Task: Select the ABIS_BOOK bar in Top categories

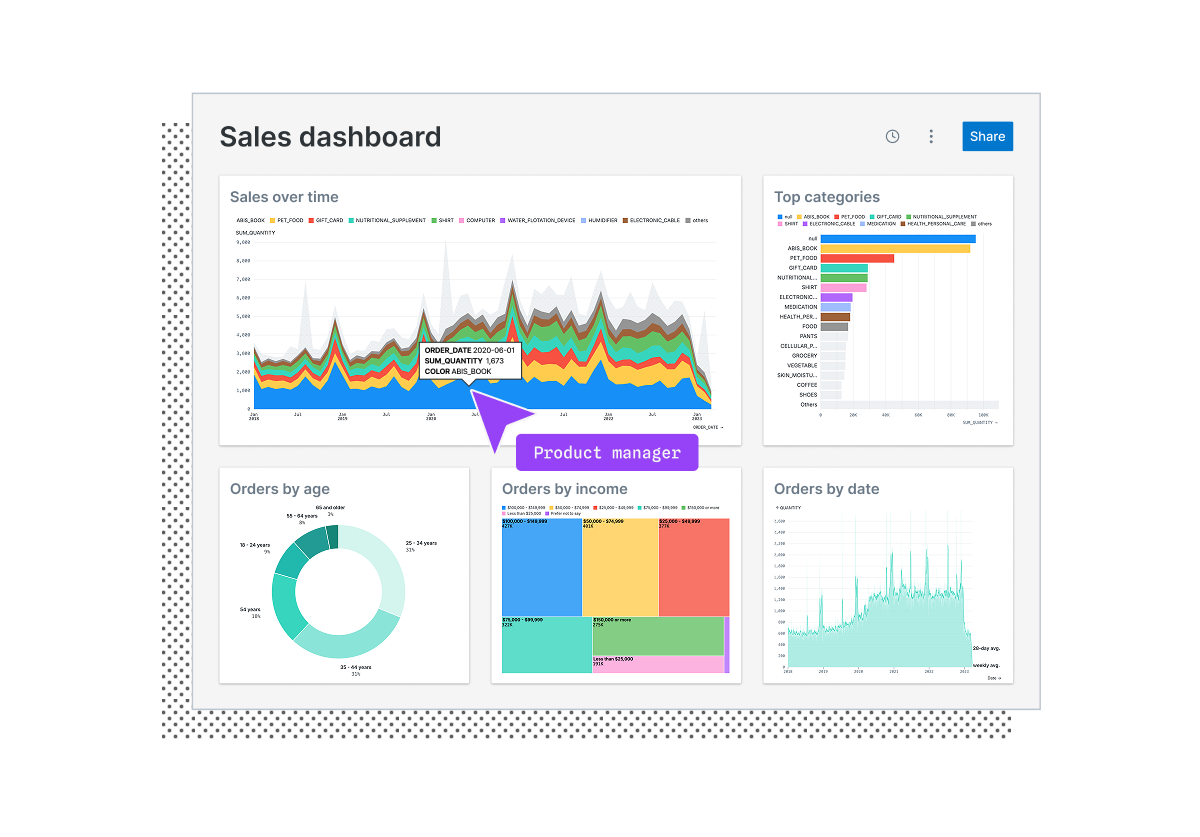Action: [895, 248]
